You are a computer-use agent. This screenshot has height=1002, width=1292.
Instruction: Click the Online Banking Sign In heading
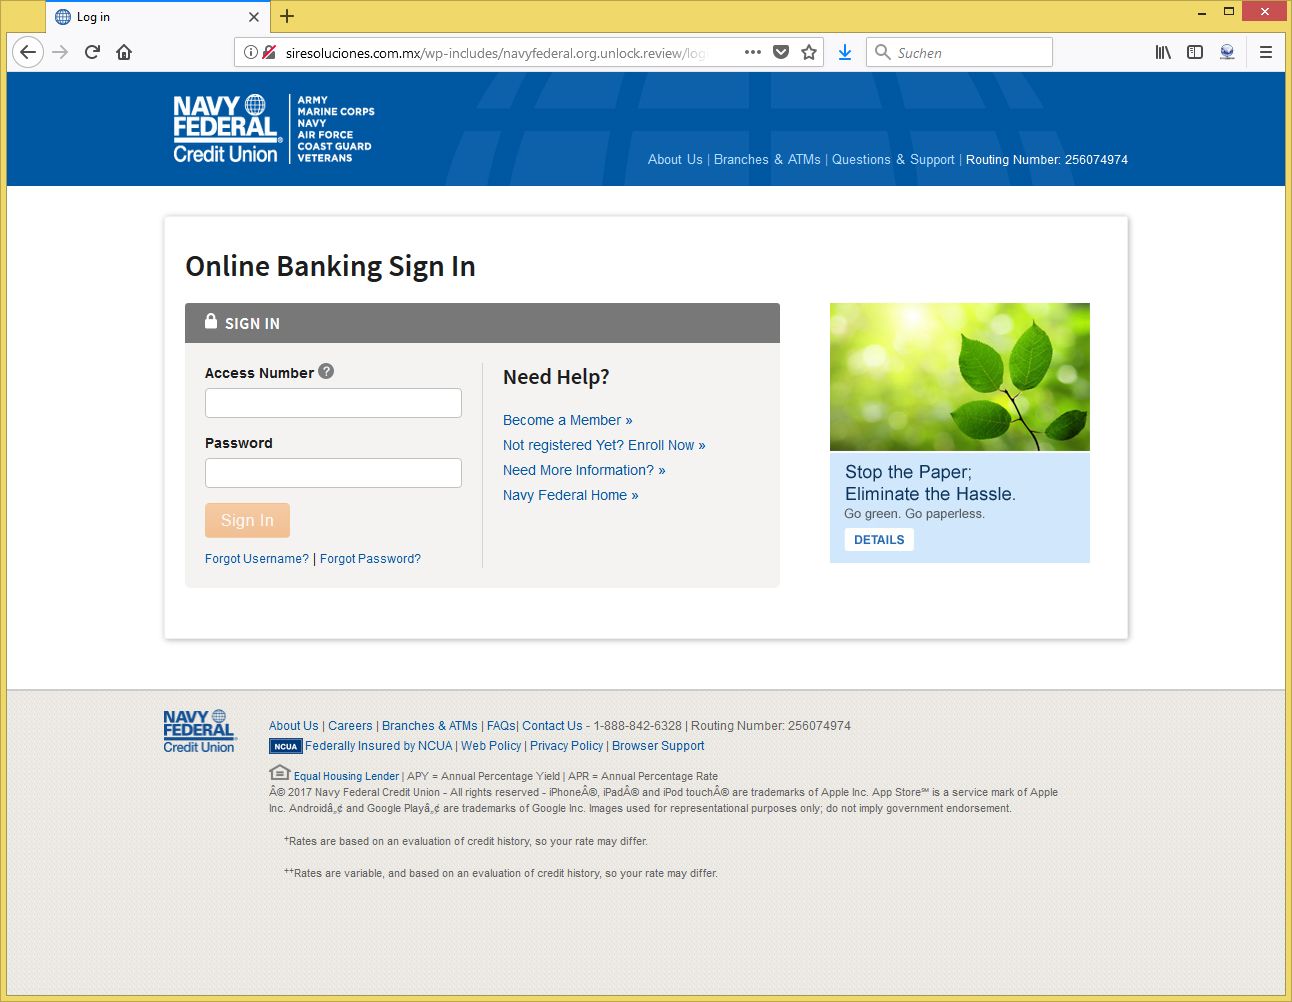point(330,266)
